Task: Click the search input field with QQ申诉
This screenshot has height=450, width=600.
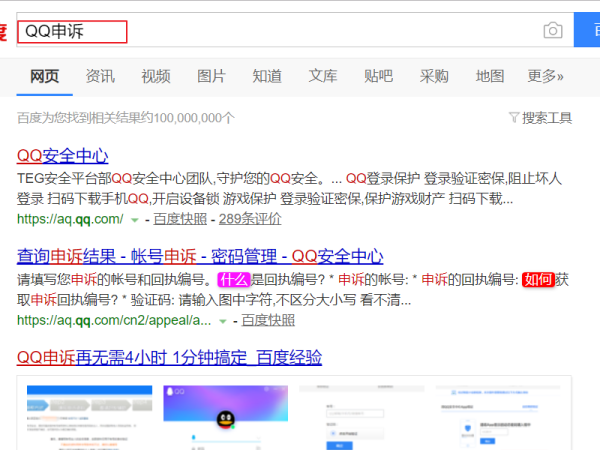Action: pos(295,30)
